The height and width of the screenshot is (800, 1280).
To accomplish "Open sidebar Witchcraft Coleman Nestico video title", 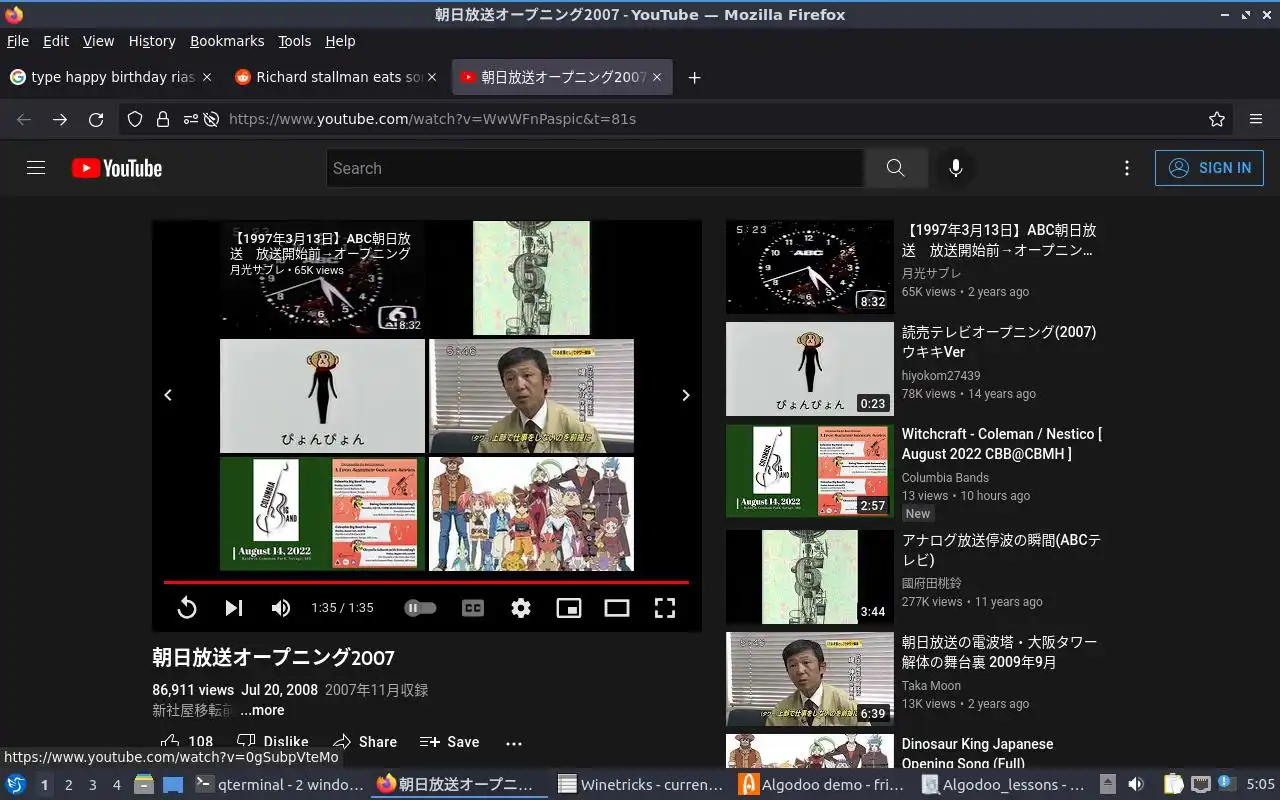I will 1002,444.
